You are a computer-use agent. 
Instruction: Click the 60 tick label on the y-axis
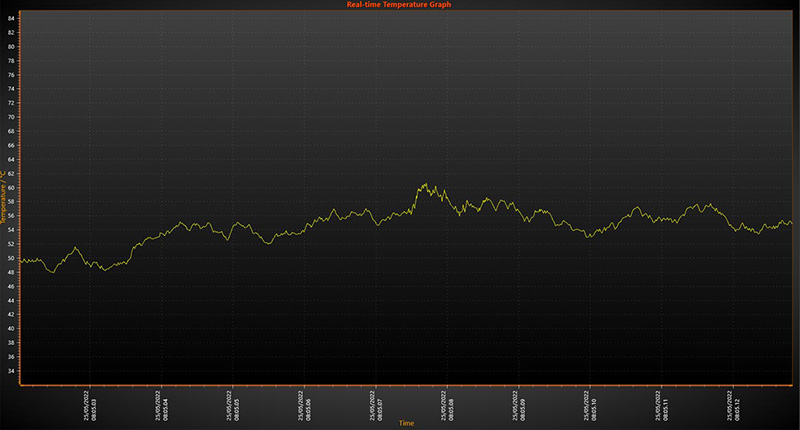tap(11, 188)
